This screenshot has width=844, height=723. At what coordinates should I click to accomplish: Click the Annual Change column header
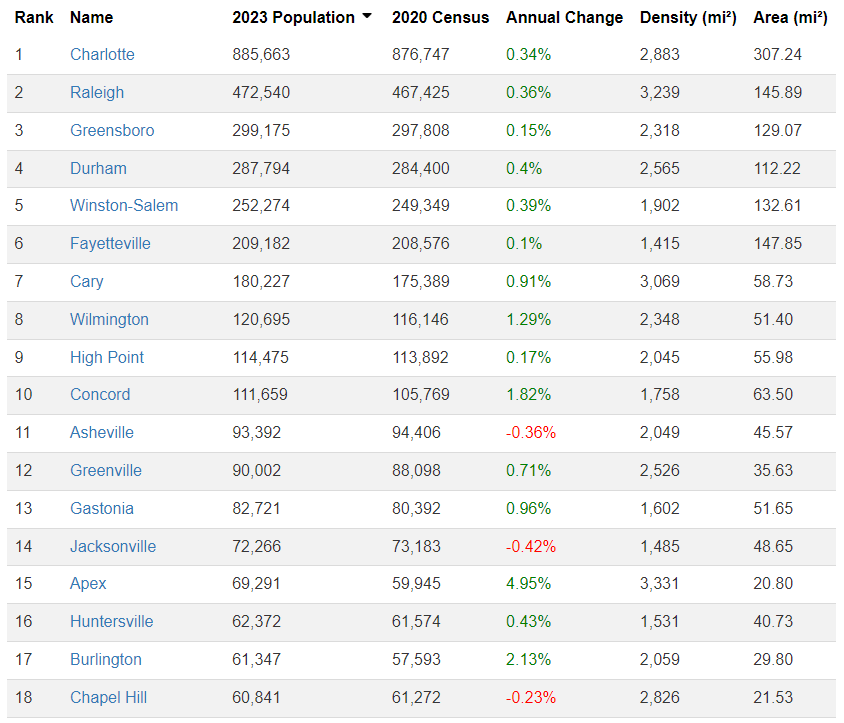pyautogui.click(x=564, y=17)
